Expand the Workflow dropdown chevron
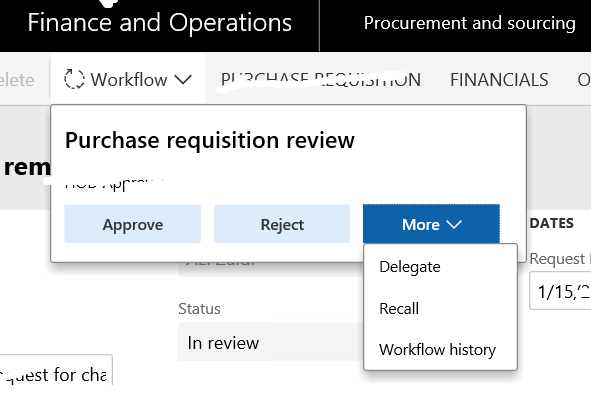 click(183, 80)
